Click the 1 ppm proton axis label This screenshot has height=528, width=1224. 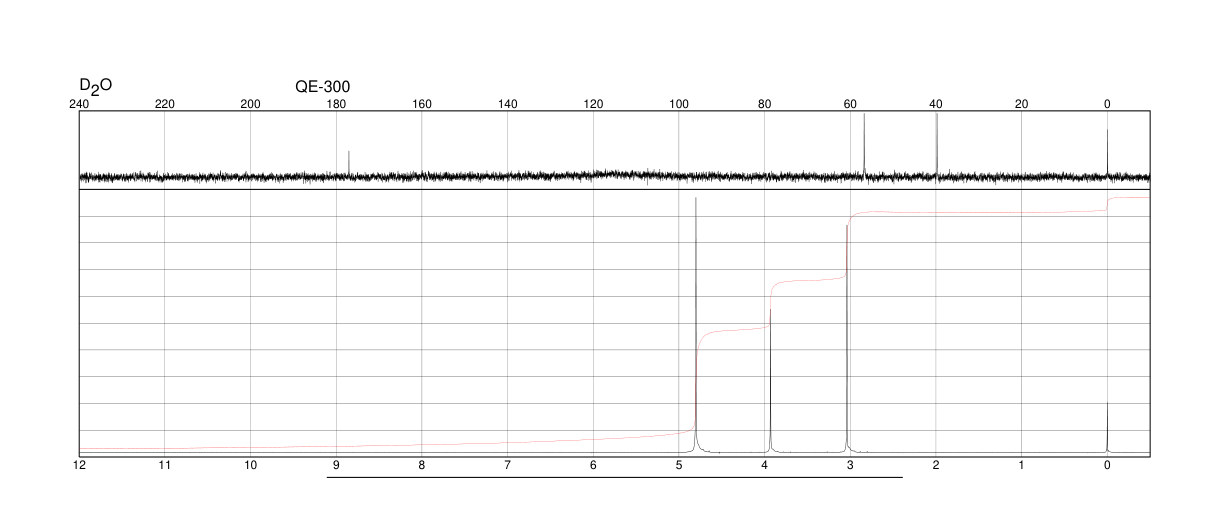point(1021,466)
